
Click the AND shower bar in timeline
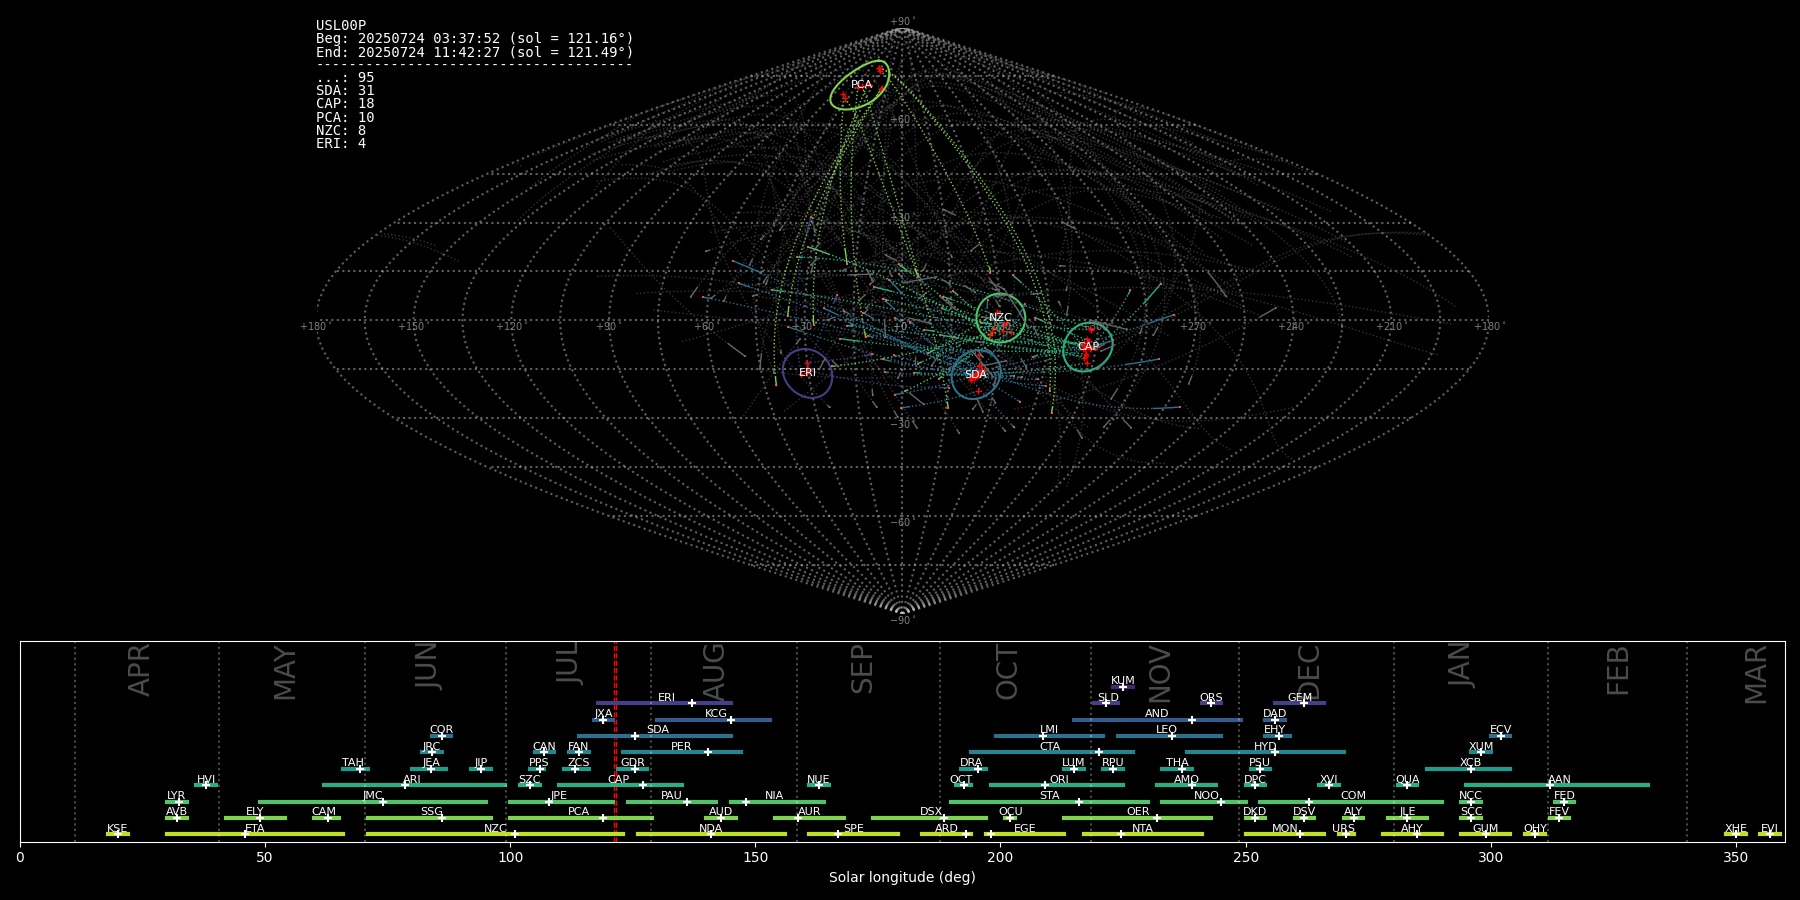[1157, 719]
